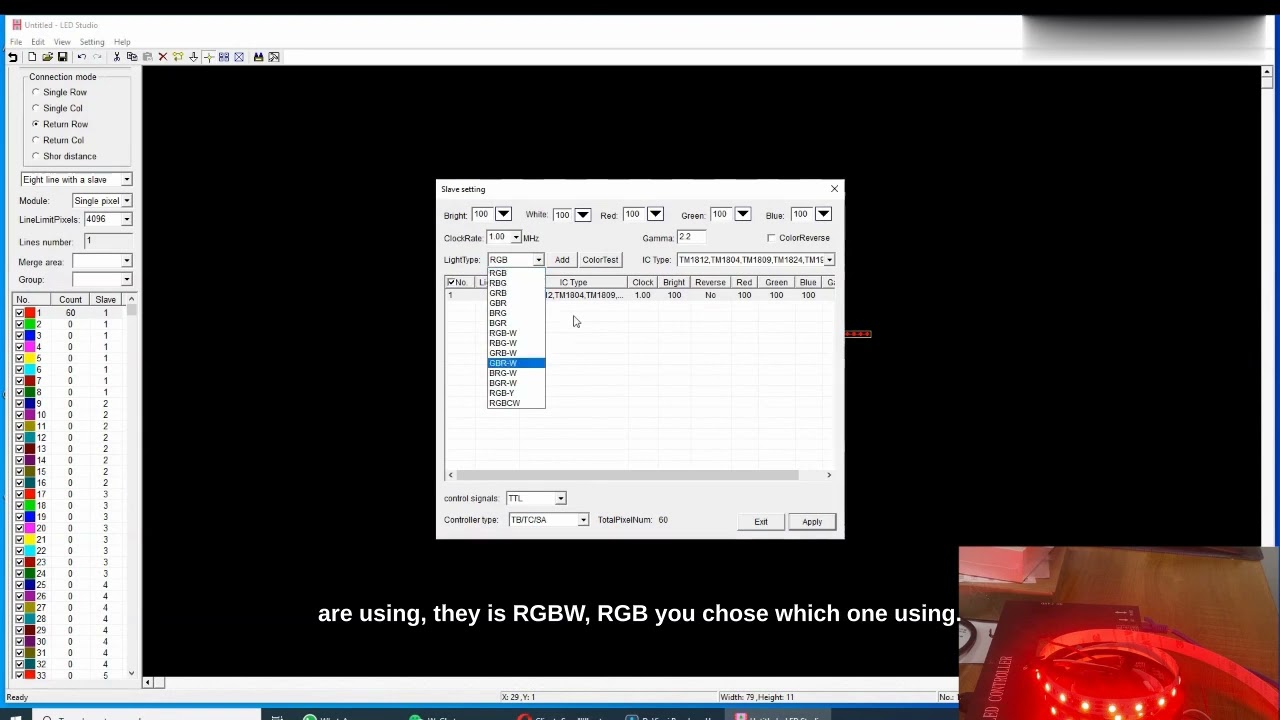Screen dimensions: 1280x720
Task: Open the File menu
Action: tap(16, 42)
